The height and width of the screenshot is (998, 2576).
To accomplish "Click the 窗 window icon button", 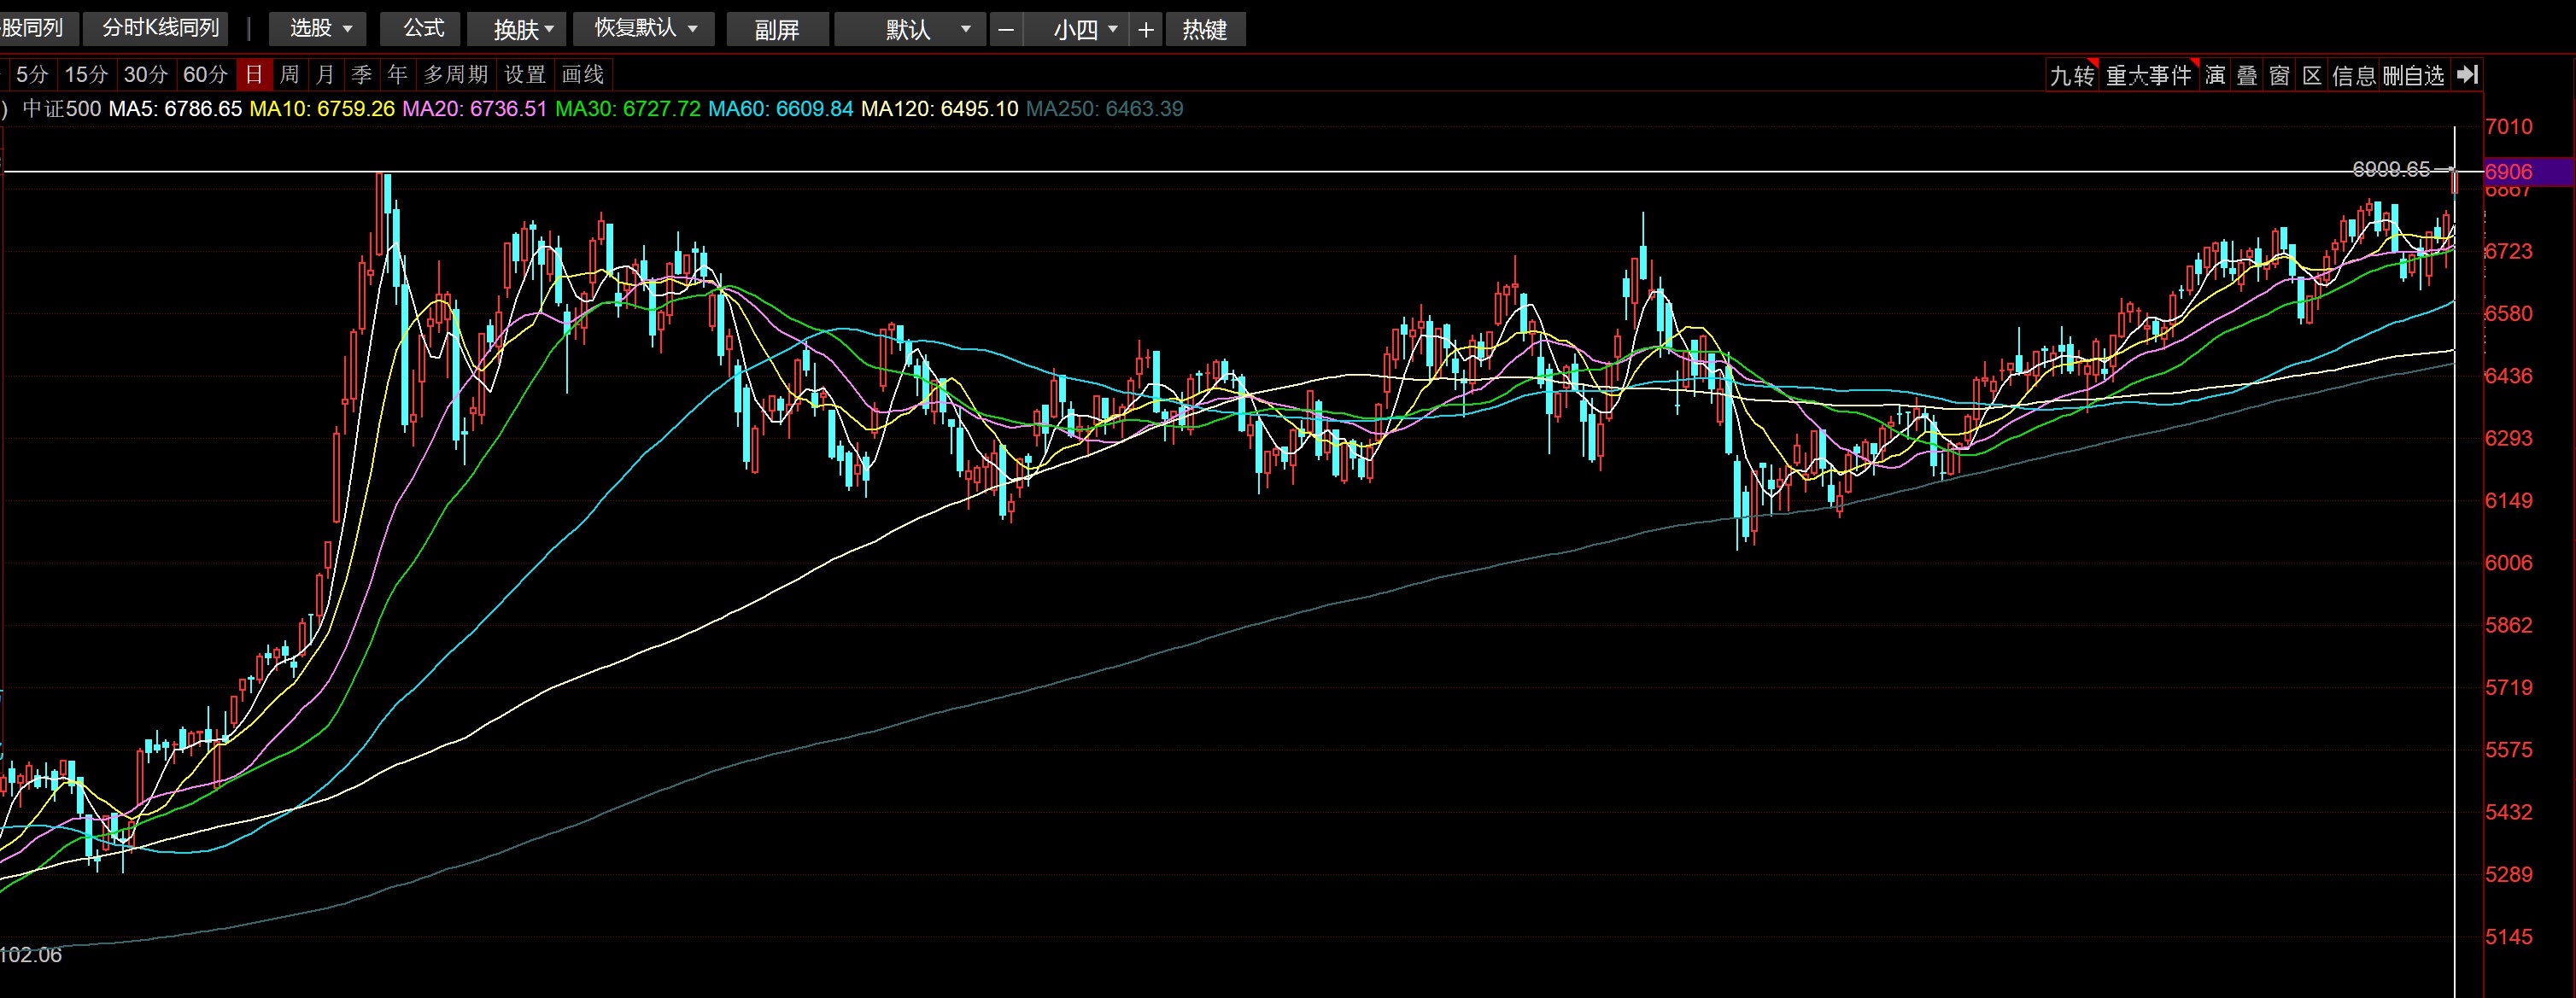I will click(2279, 75).
